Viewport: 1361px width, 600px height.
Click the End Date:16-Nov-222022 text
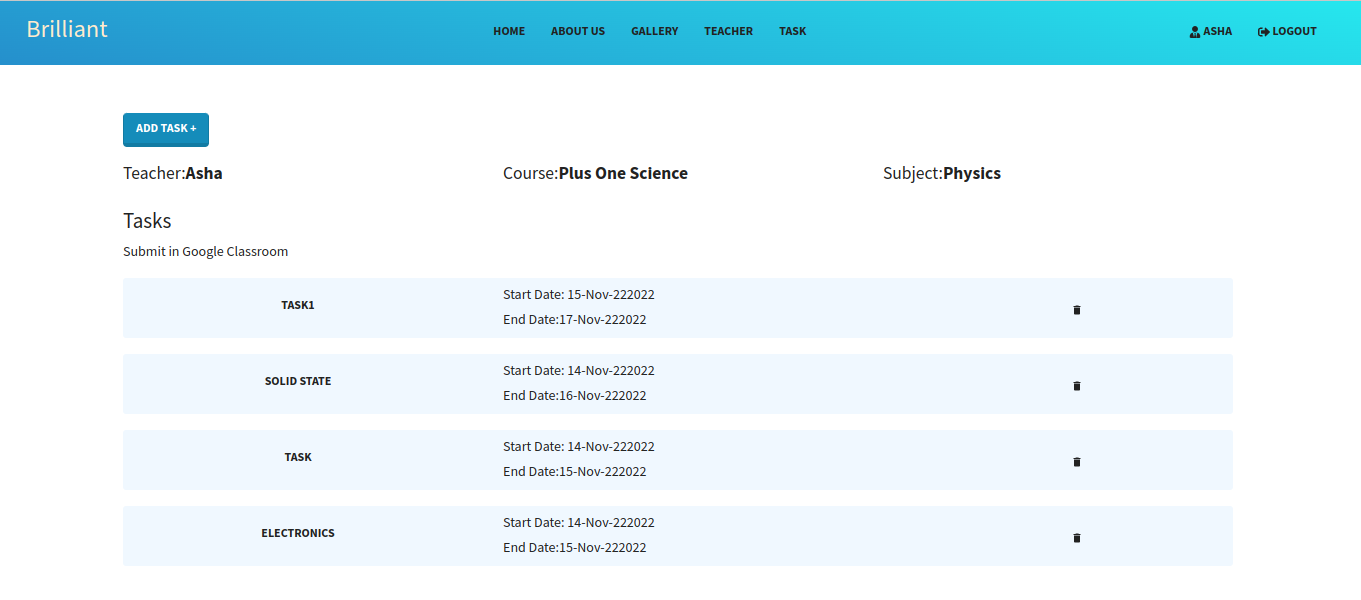pos(575,396)
